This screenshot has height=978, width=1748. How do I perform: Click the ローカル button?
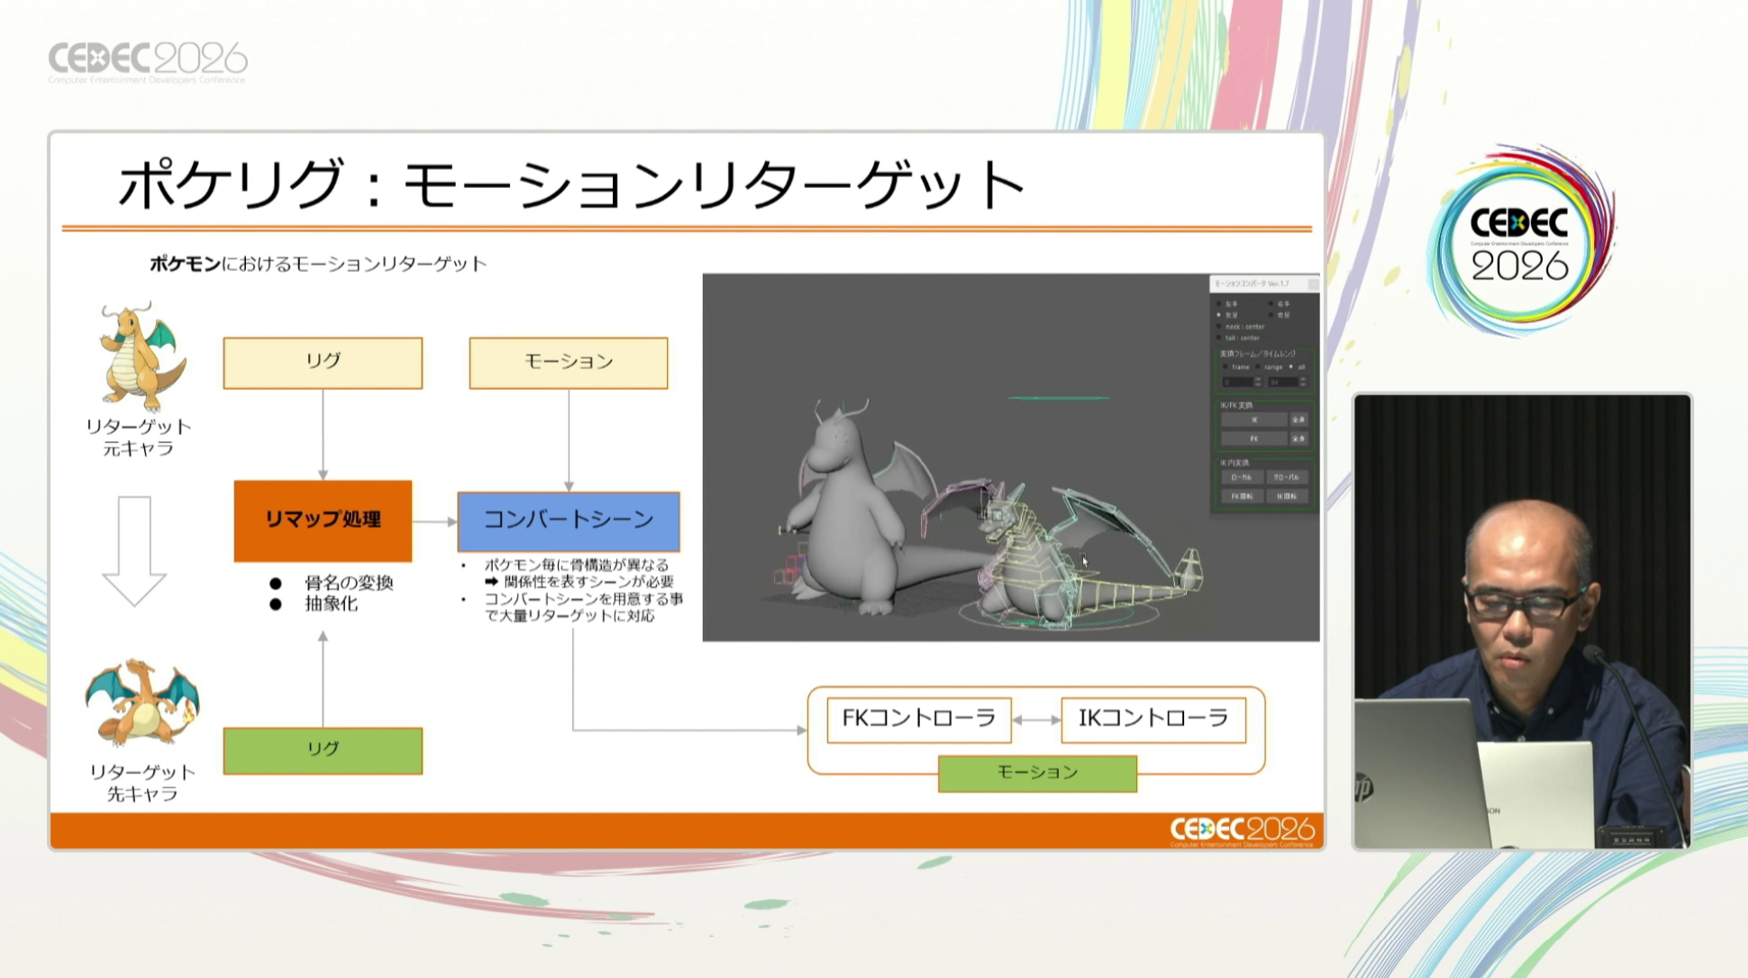coord(1242,477)
